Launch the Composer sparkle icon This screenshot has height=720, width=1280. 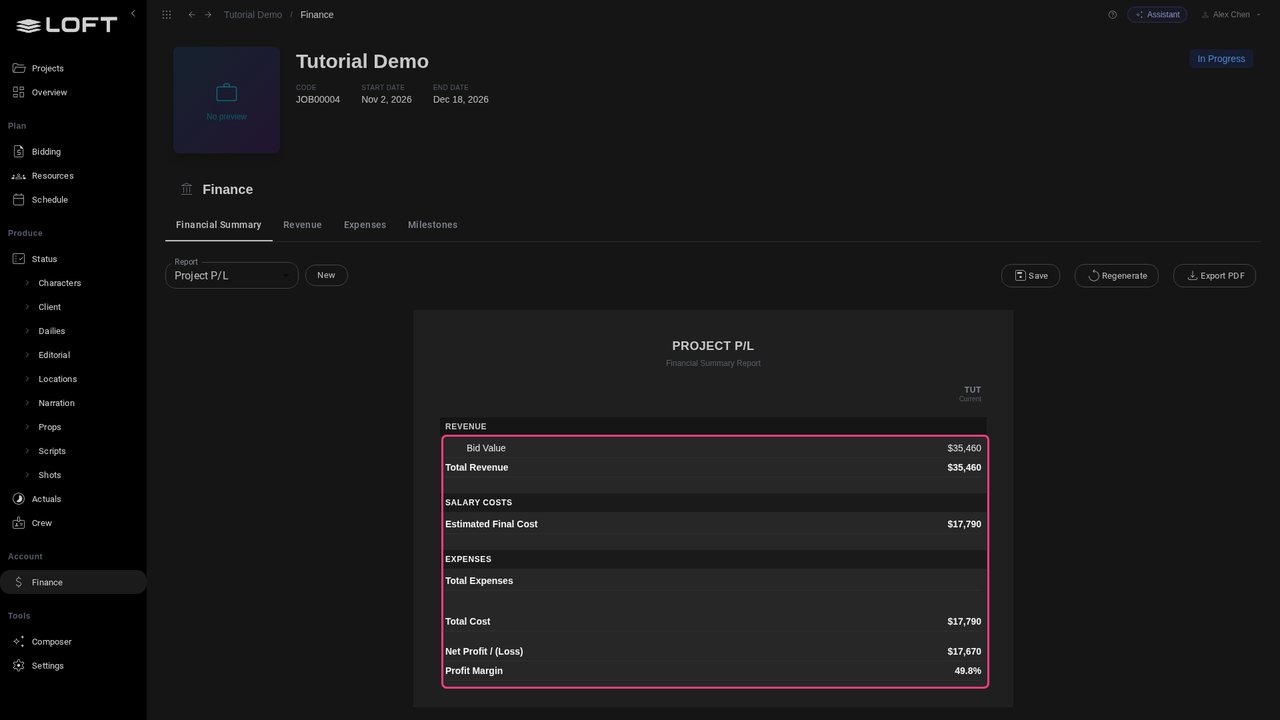pos(19,642)
